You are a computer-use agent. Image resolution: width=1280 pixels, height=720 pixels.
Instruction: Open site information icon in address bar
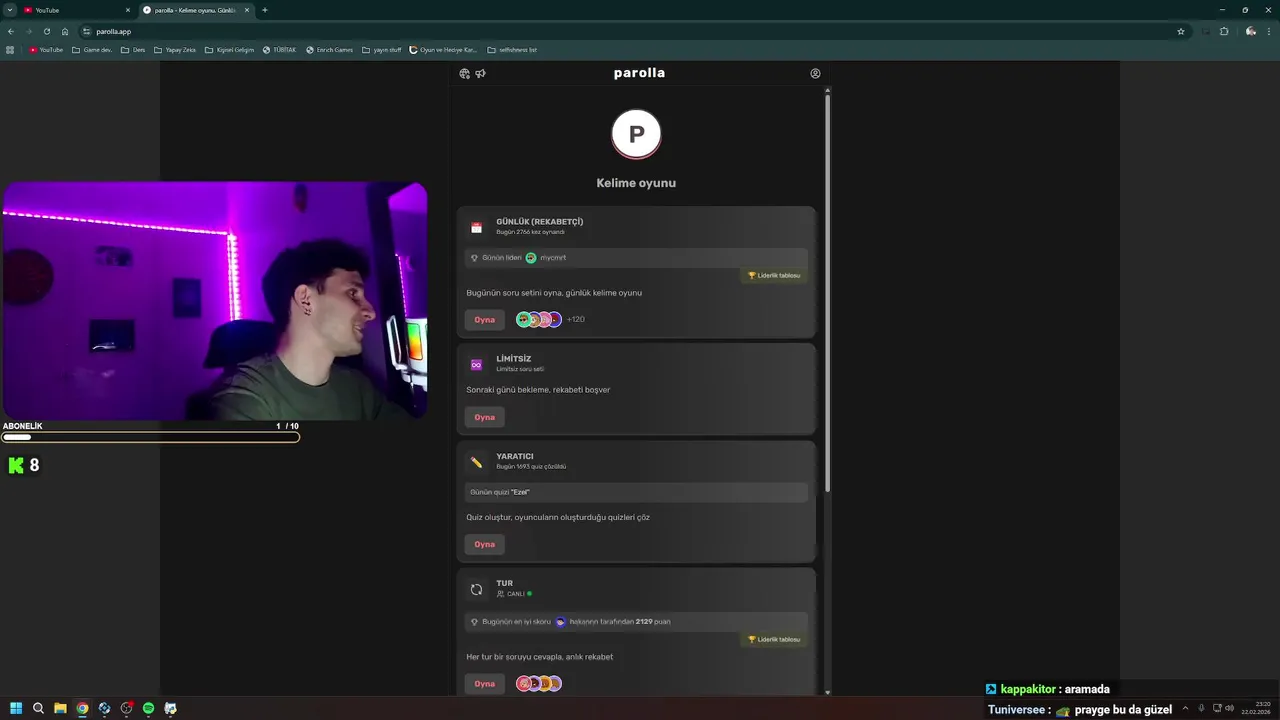(x=87, y=31)
